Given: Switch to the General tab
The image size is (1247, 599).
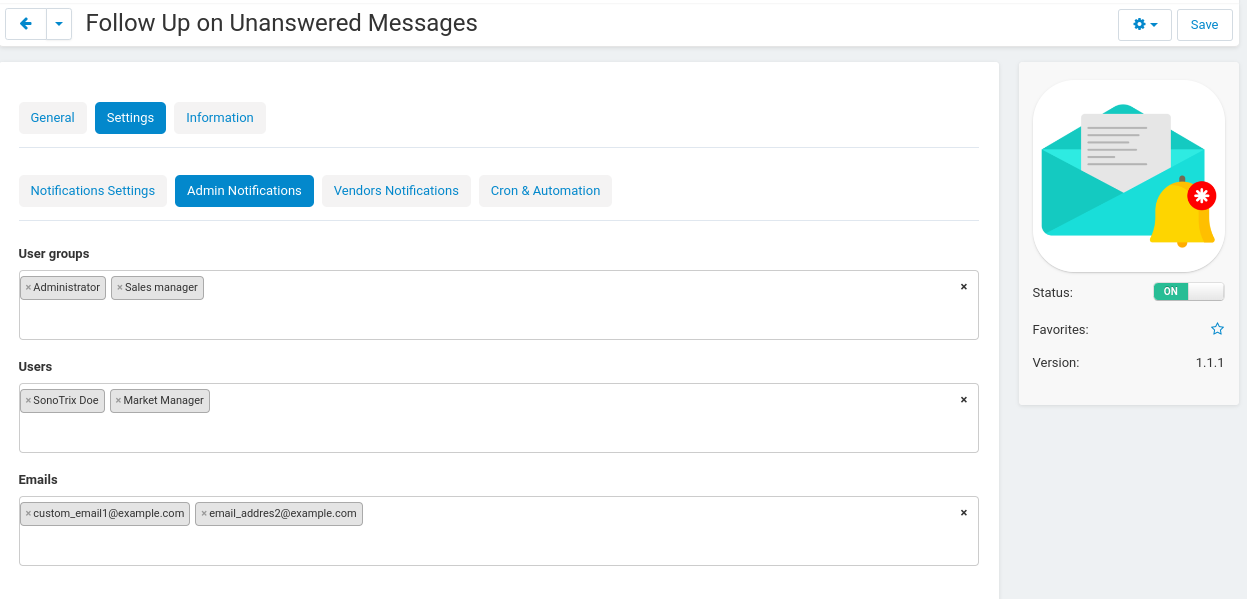Looking at the screenshot, I should (53, 118).
